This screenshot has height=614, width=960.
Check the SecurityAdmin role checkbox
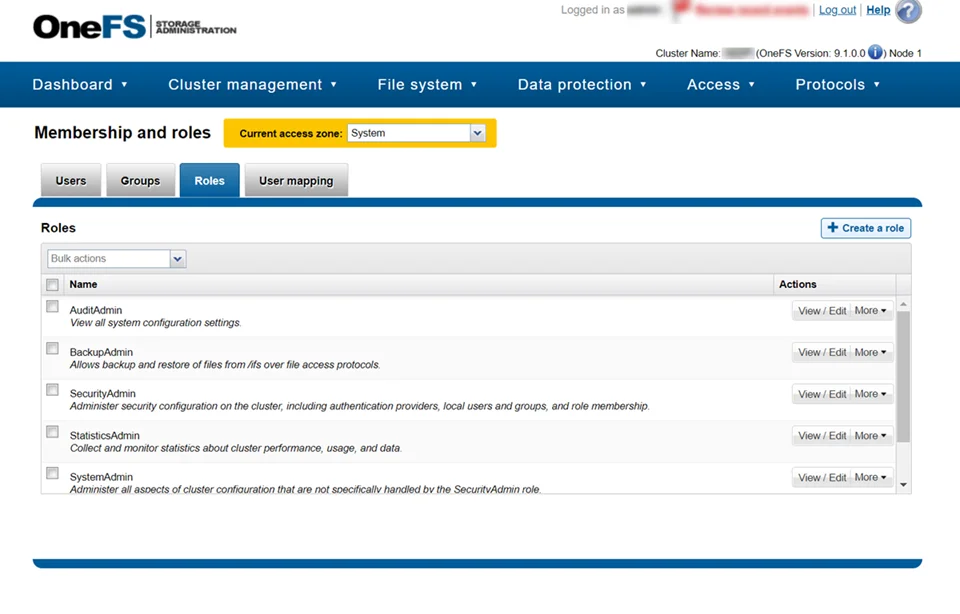[x=53, y=390]
